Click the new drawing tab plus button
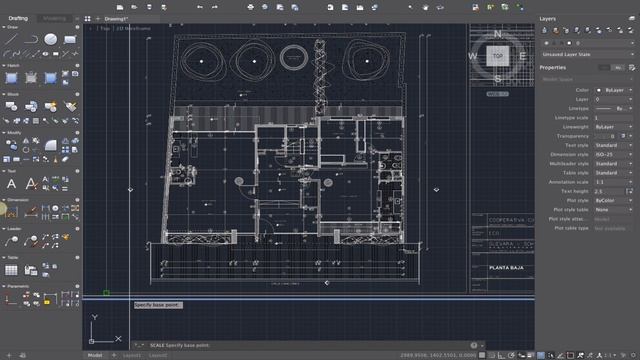Viewport: 640px width, 360px height. point(98,19)
